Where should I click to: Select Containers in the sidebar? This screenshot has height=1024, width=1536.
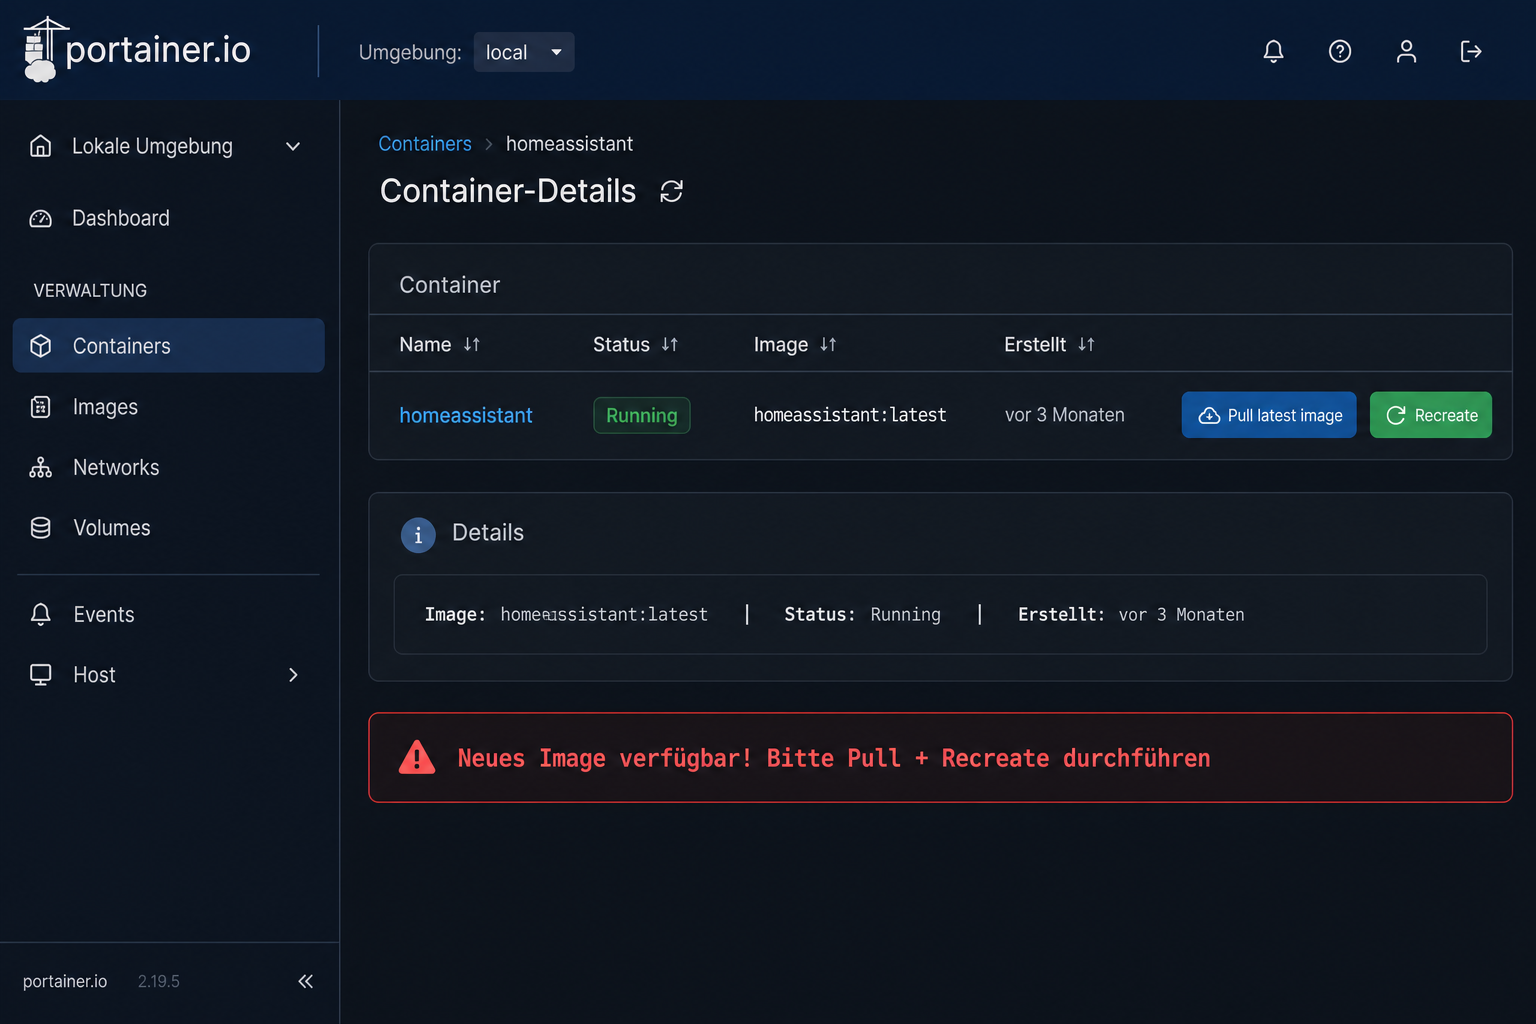168,346
